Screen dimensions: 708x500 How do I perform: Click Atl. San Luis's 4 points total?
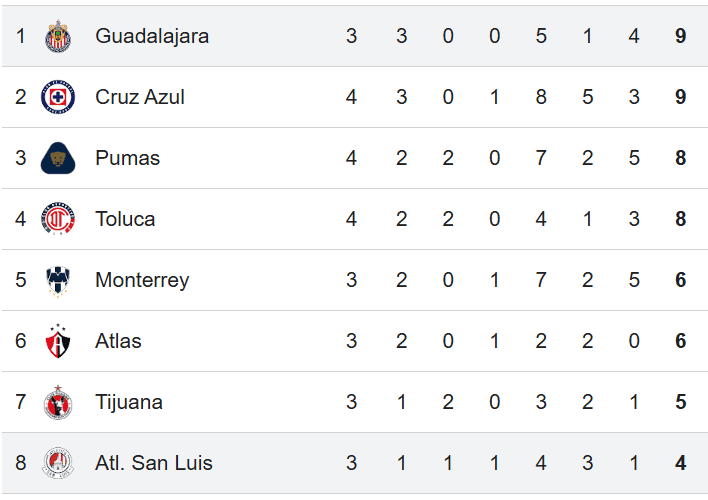(681, 463)
